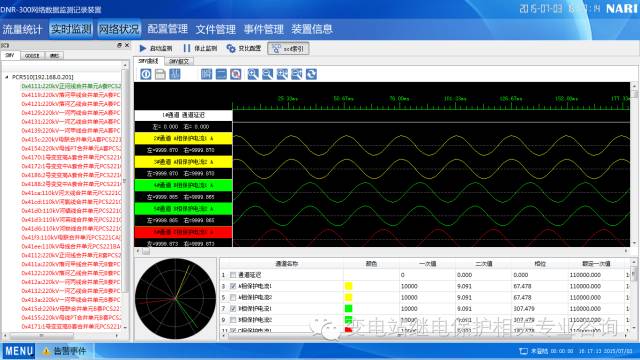Check checkbox for row 9 B相保护电流2

(233, 320)
